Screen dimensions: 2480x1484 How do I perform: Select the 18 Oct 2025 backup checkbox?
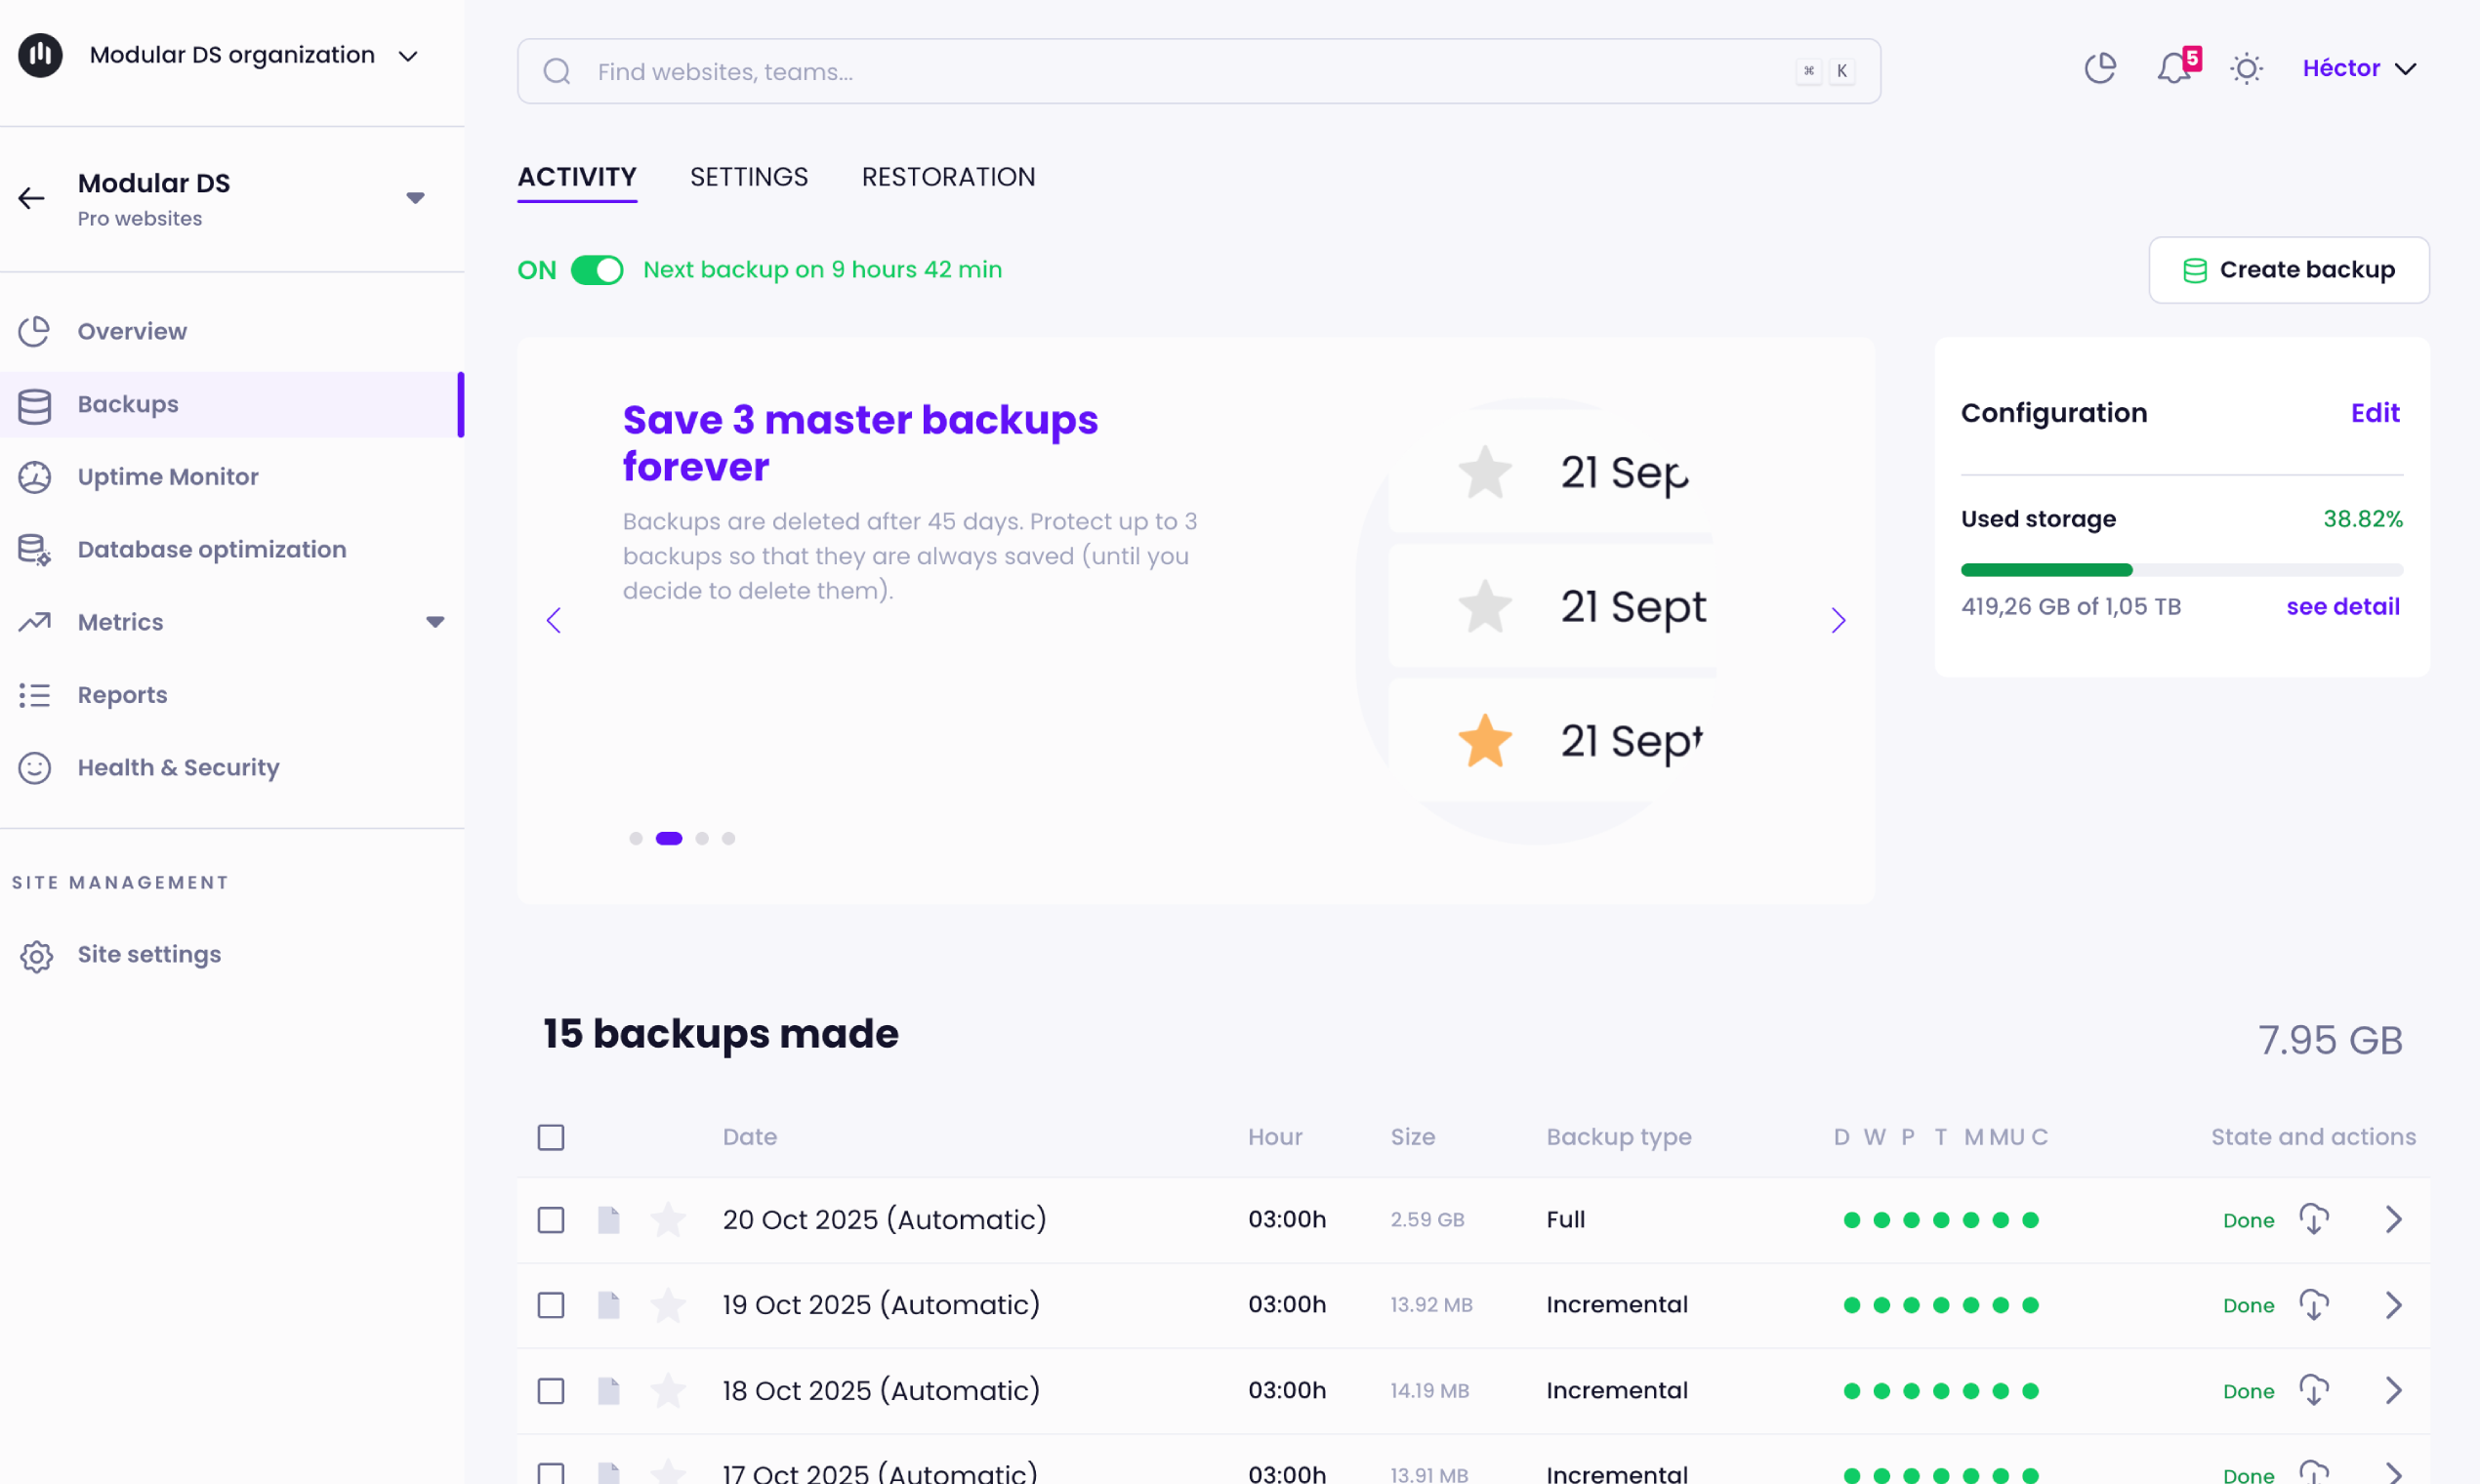pyautogui.click(x=551, y=1391)
